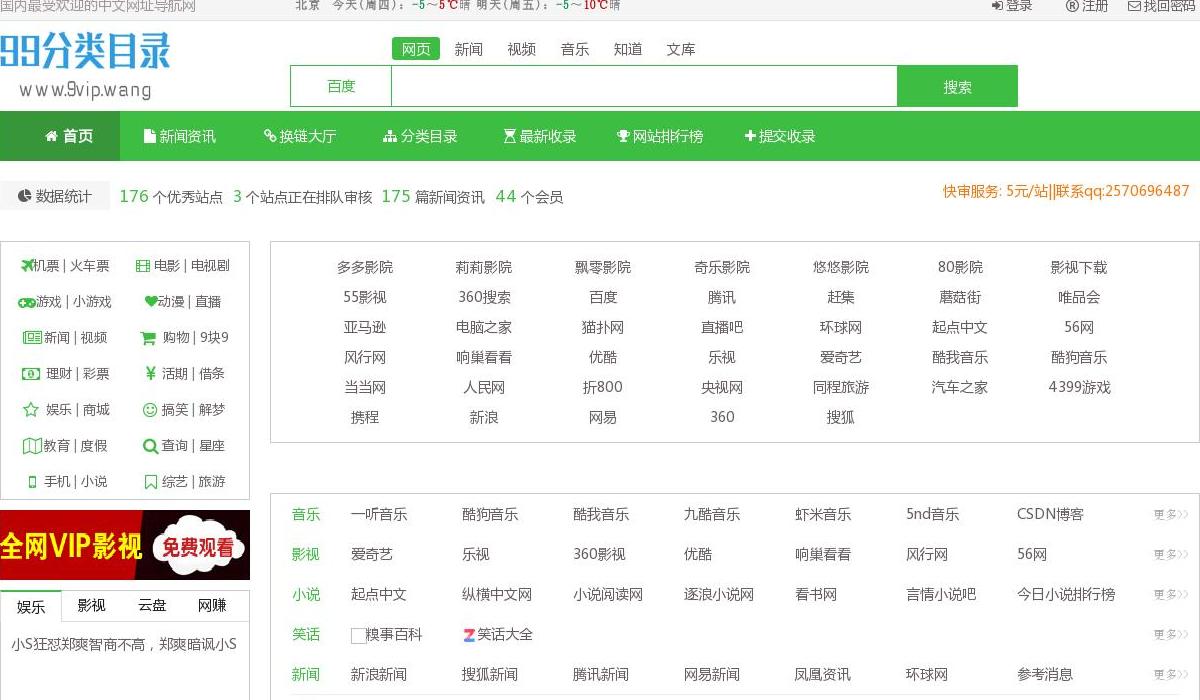This screenshot has width=1200, height=700.
Task: Click the link icon before 换链大厅
Action: point(270,136)
